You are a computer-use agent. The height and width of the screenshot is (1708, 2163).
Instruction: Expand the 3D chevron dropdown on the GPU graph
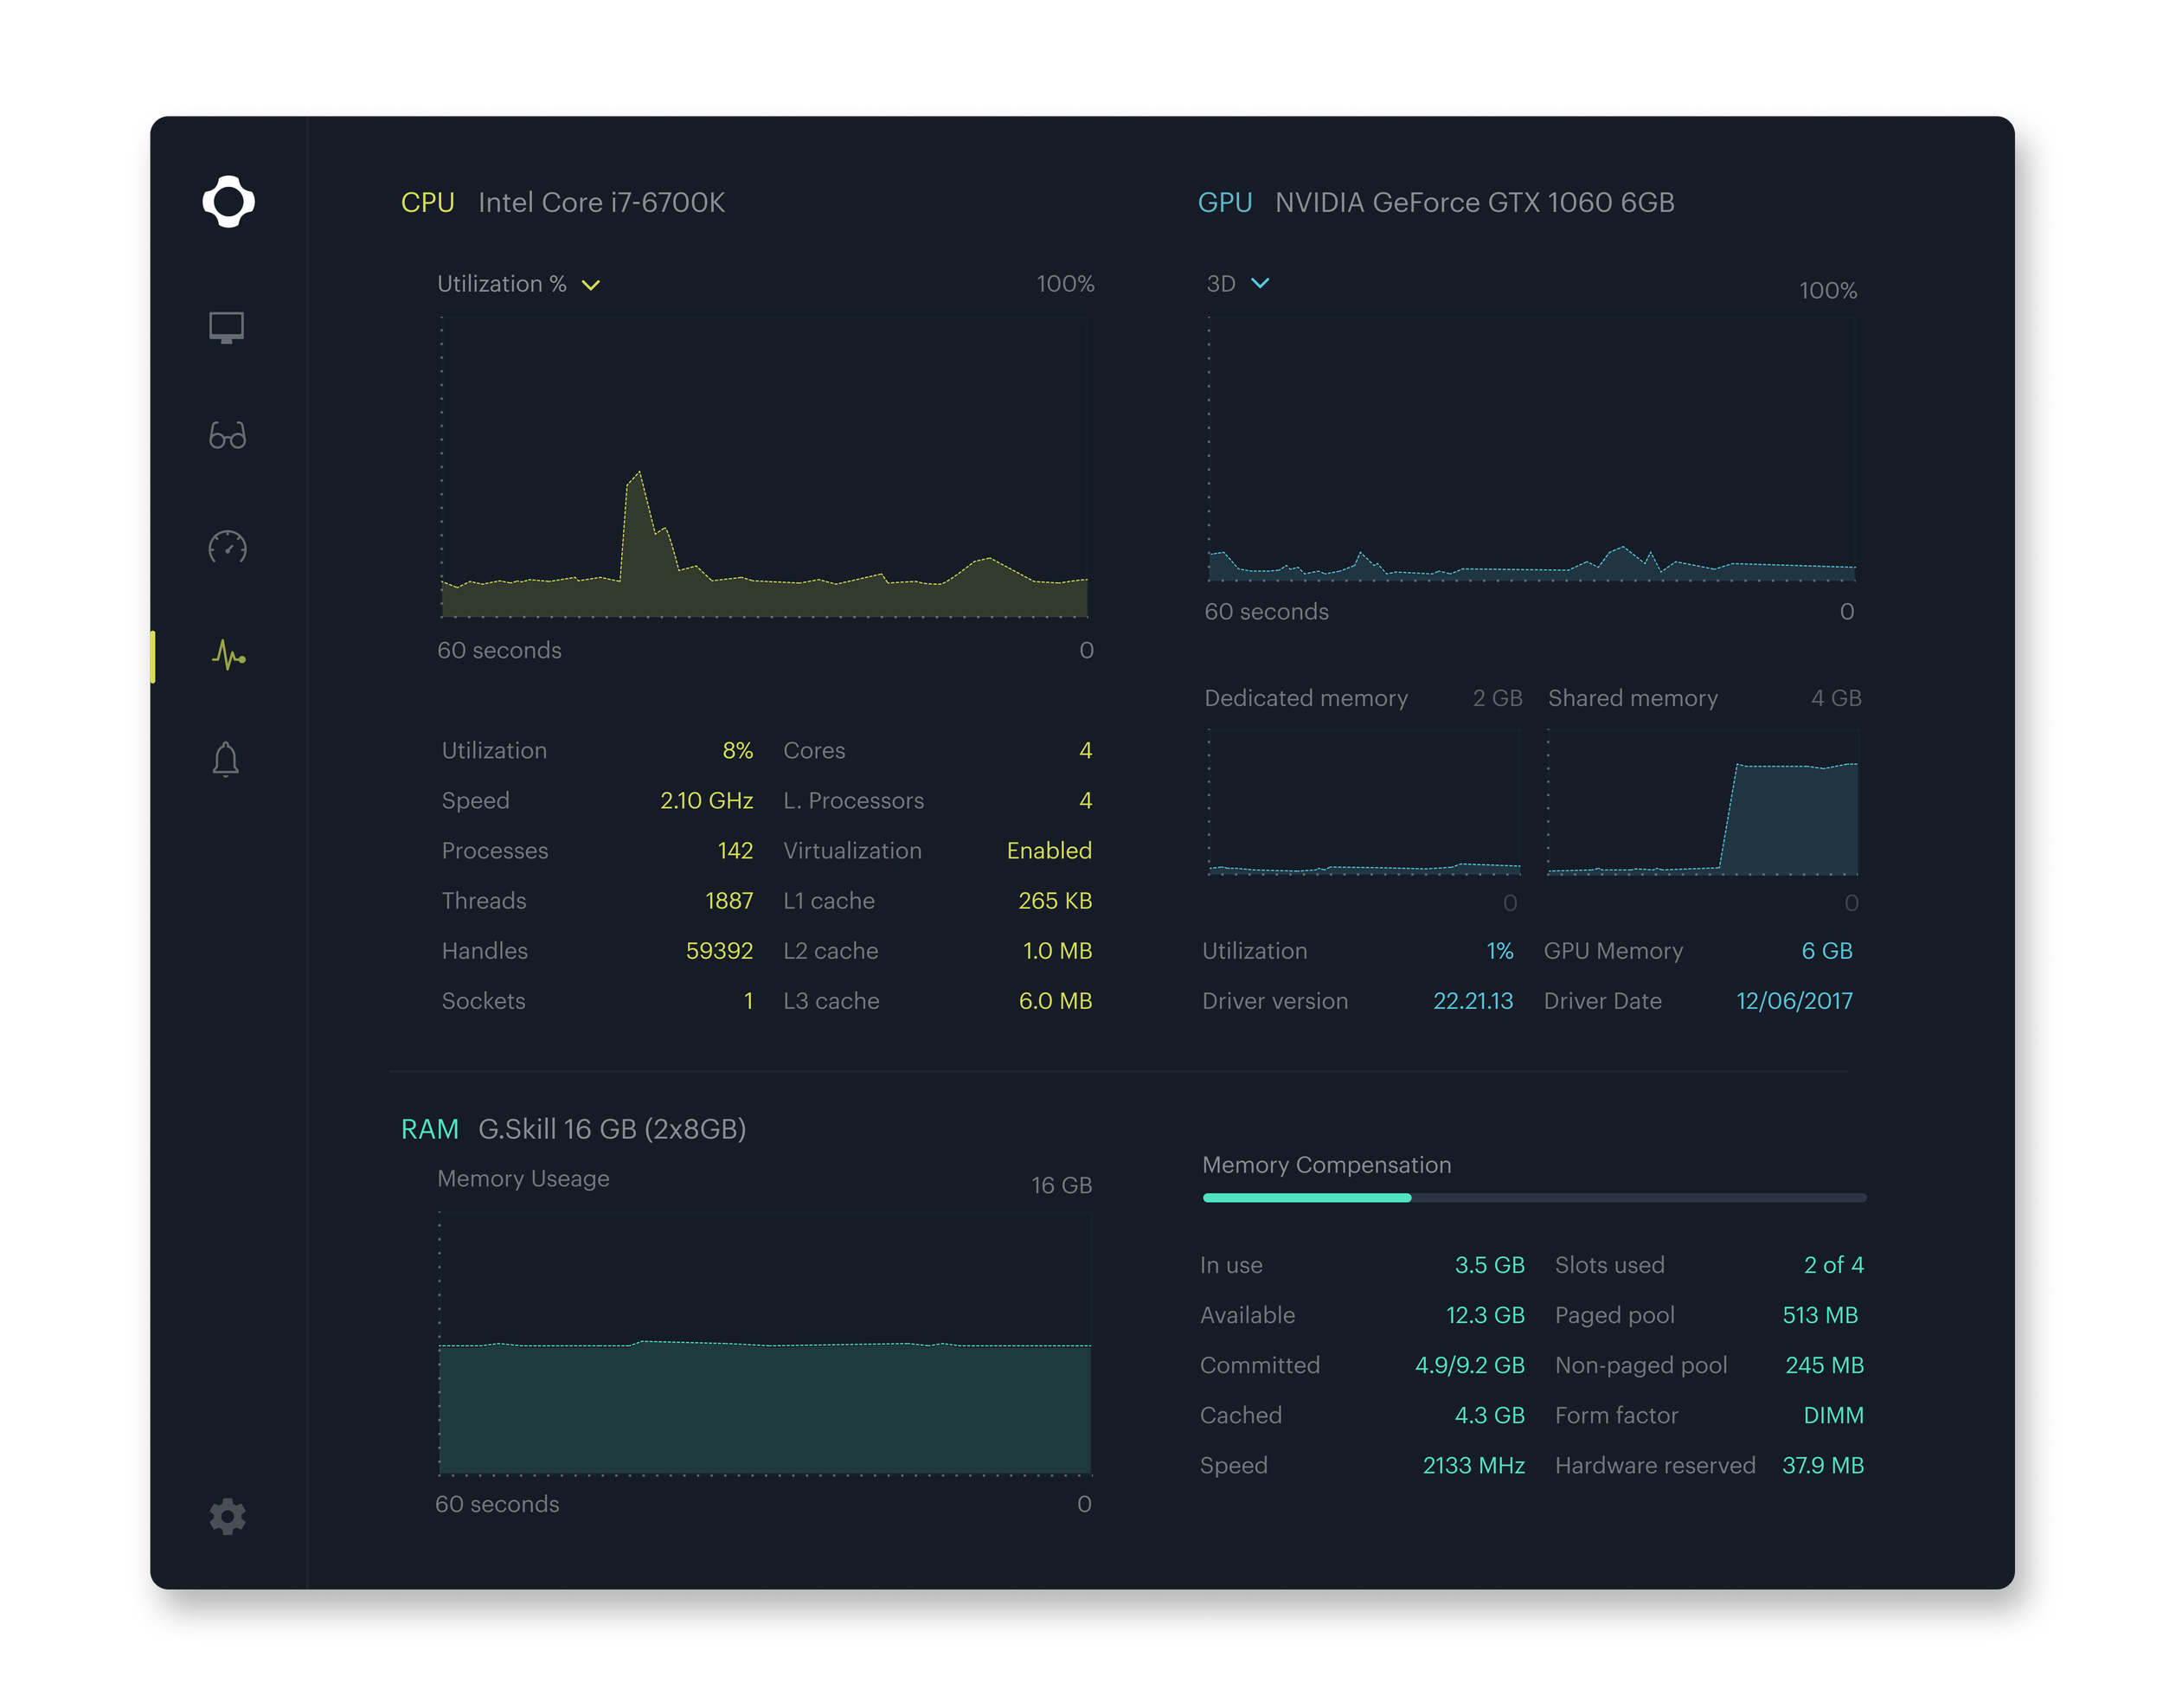click(1260, 283)
